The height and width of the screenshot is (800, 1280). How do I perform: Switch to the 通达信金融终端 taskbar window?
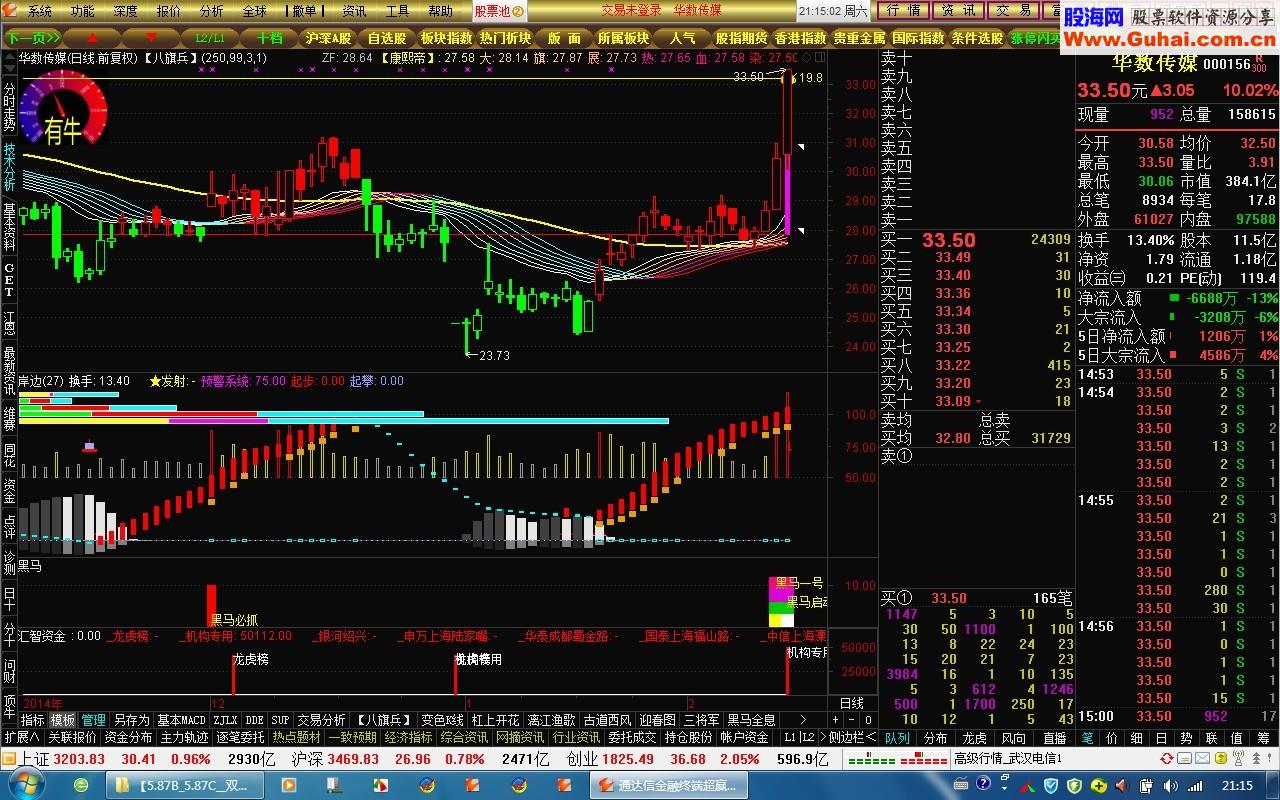coord(668,785)
